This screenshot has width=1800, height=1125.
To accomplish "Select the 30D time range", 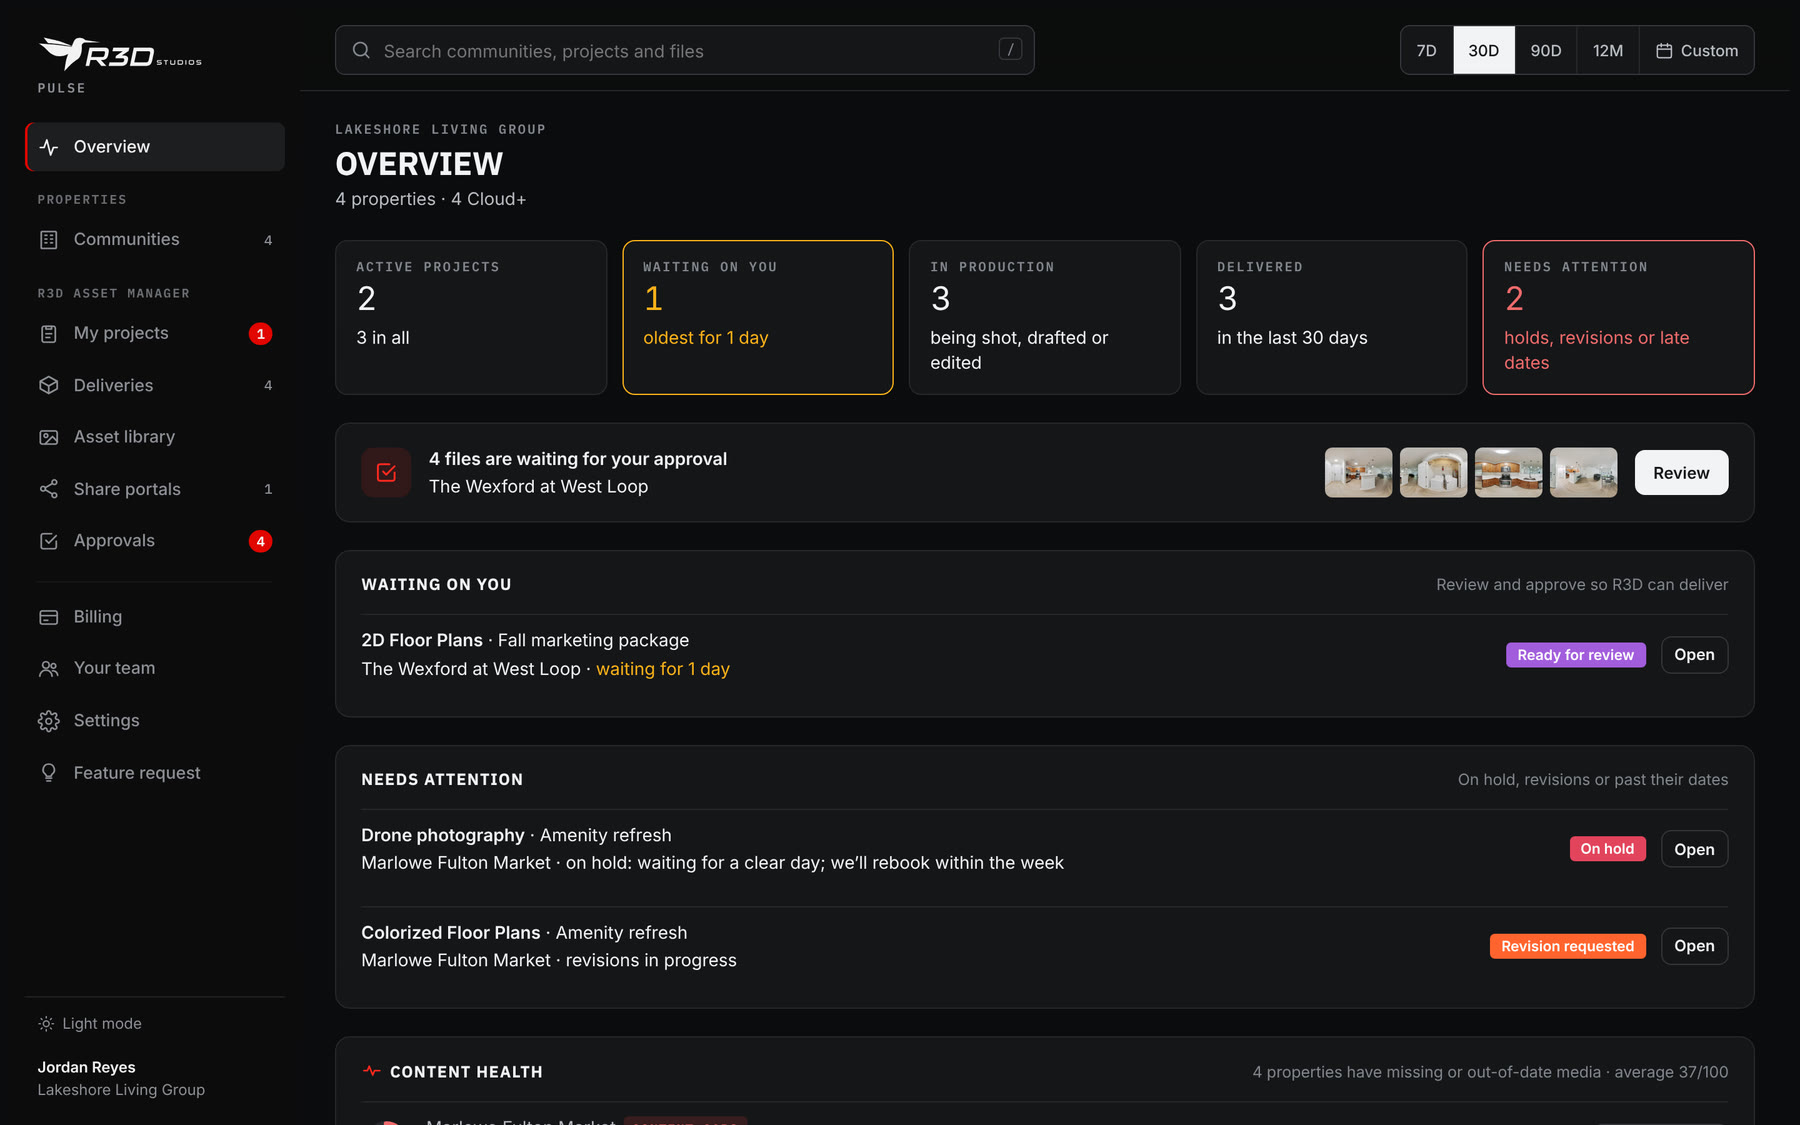I will pos(1484,51).
